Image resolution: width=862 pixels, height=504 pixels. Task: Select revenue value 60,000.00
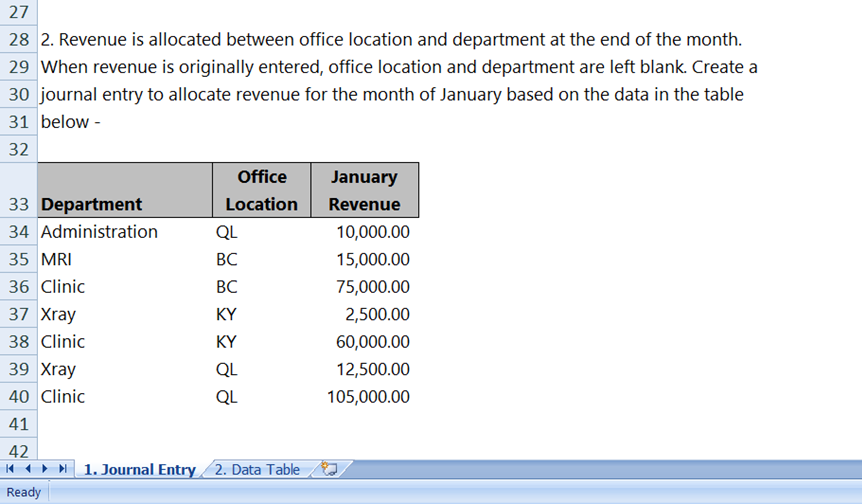click(365, 342)
